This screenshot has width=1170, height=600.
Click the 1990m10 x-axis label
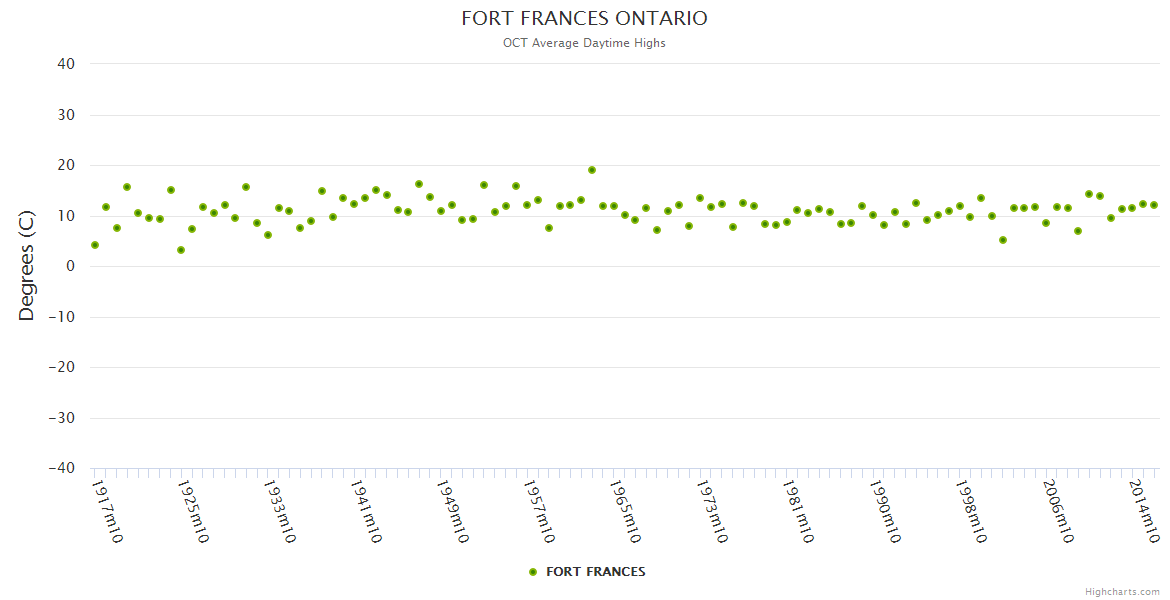[x=885, y=511]
